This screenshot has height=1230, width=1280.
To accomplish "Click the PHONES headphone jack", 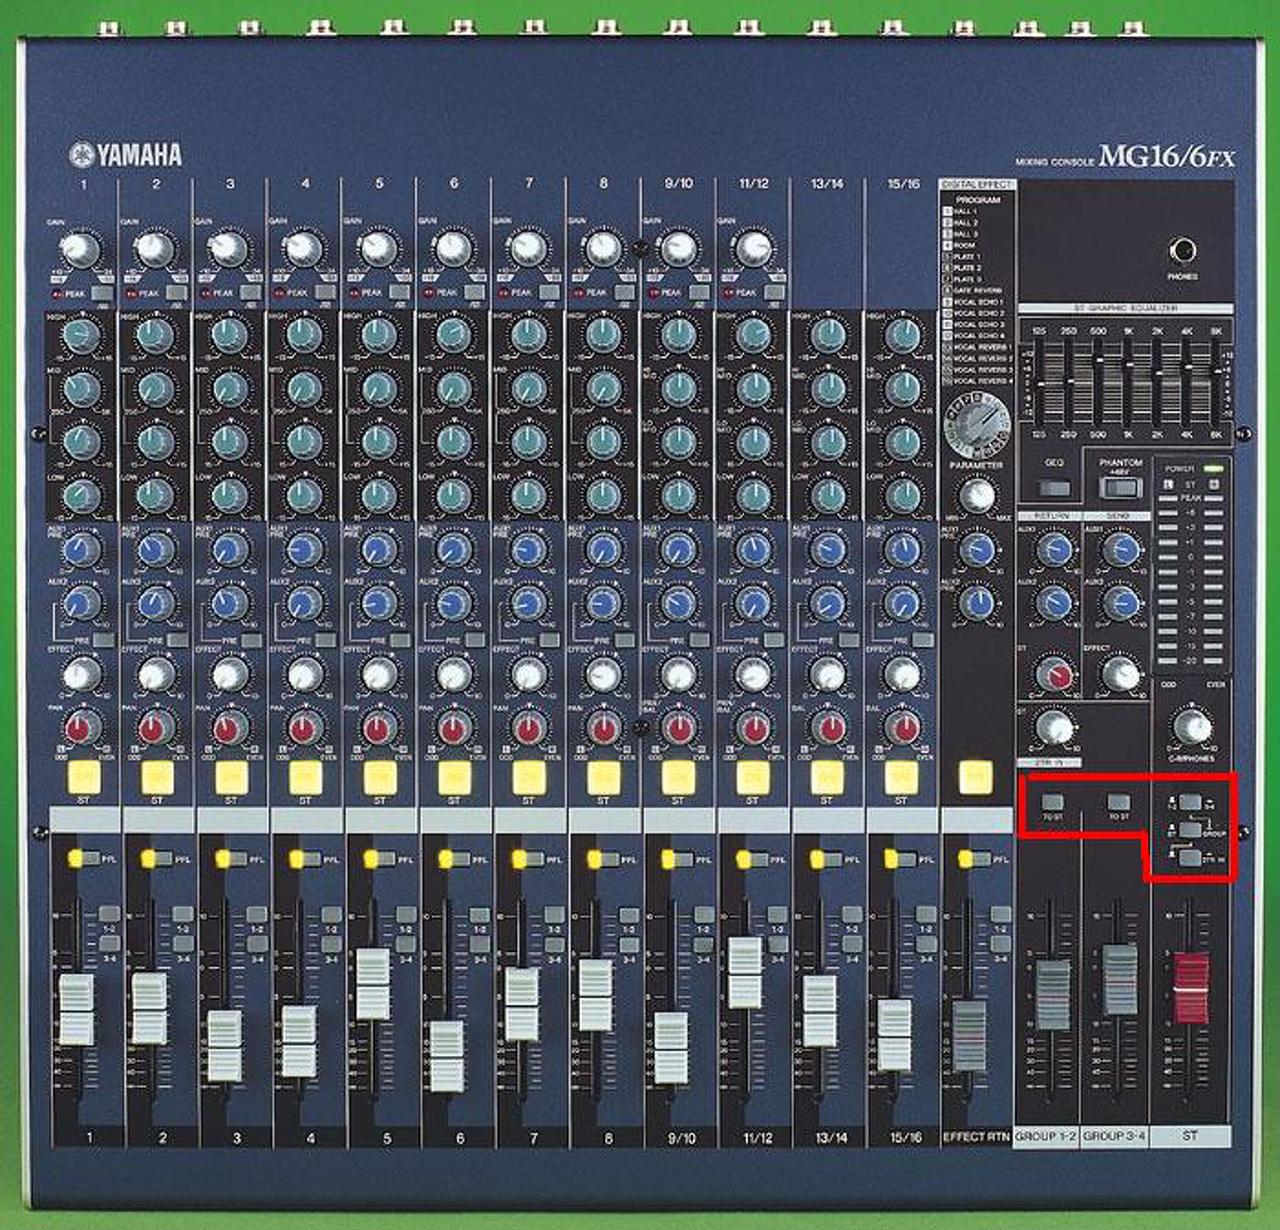I will 1183,249.
